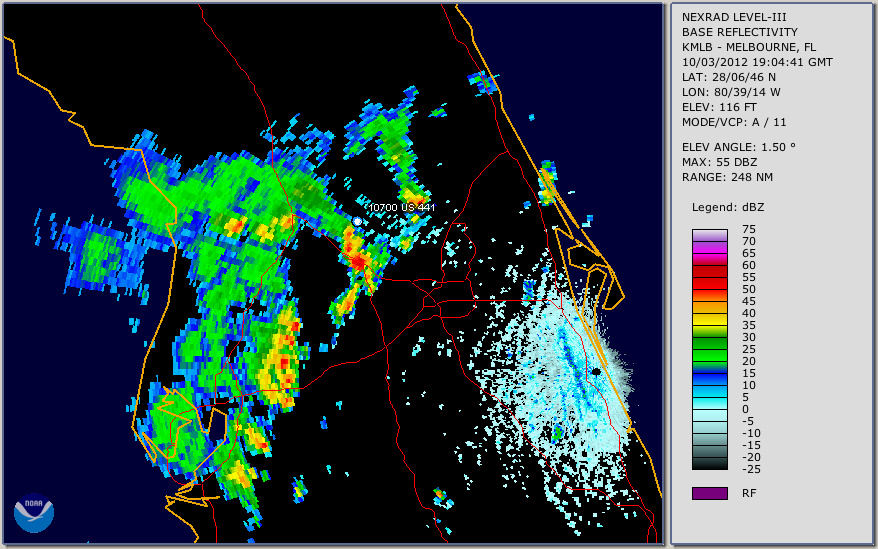Click the "MODE/VCP: A / 11" line

734,122
